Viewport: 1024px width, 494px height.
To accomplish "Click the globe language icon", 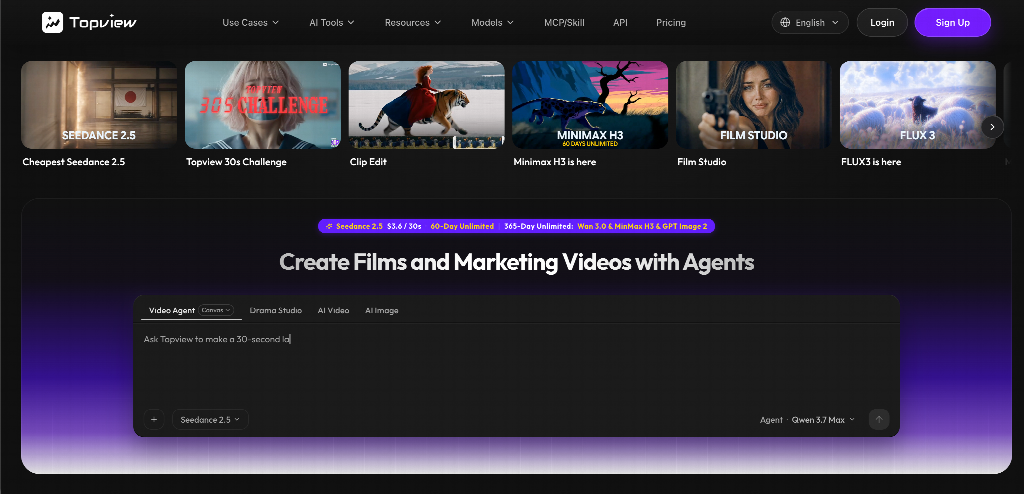I will (785, 22).
